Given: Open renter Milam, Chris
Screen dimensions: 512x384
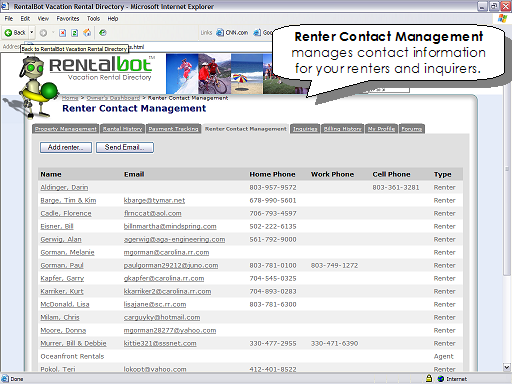Looking at the screenshot, I should pos(60,317).
